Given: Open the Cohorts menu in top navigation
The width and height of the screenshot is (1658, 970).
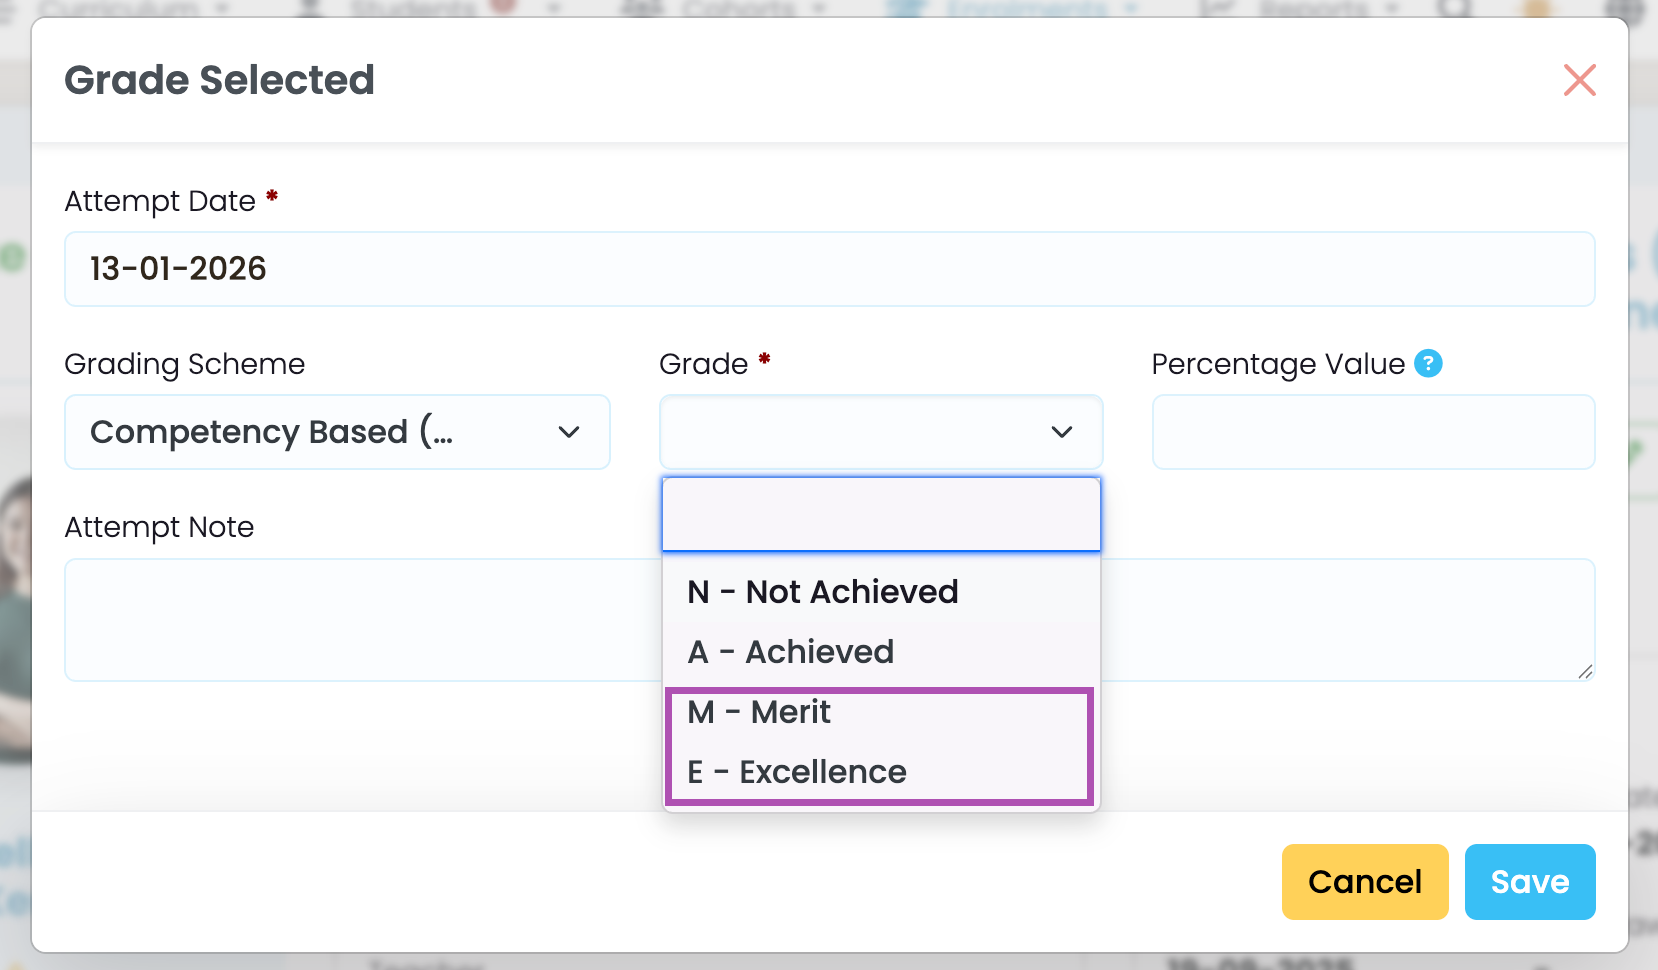Looking at the screenshot, I should (738, 8).
